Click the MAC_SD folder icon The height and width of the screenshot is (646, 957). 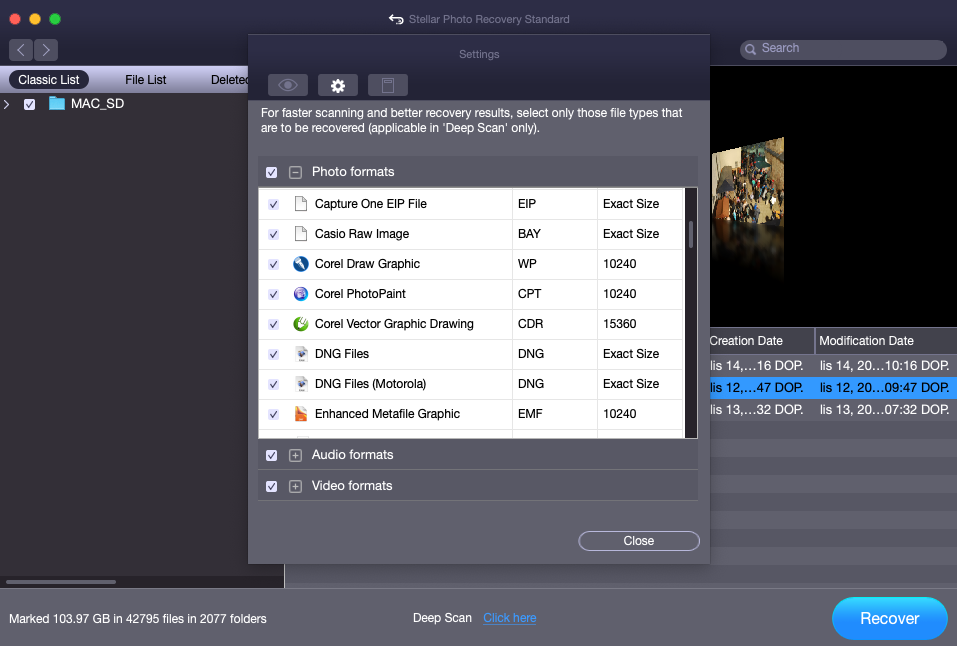coord(57,104)
